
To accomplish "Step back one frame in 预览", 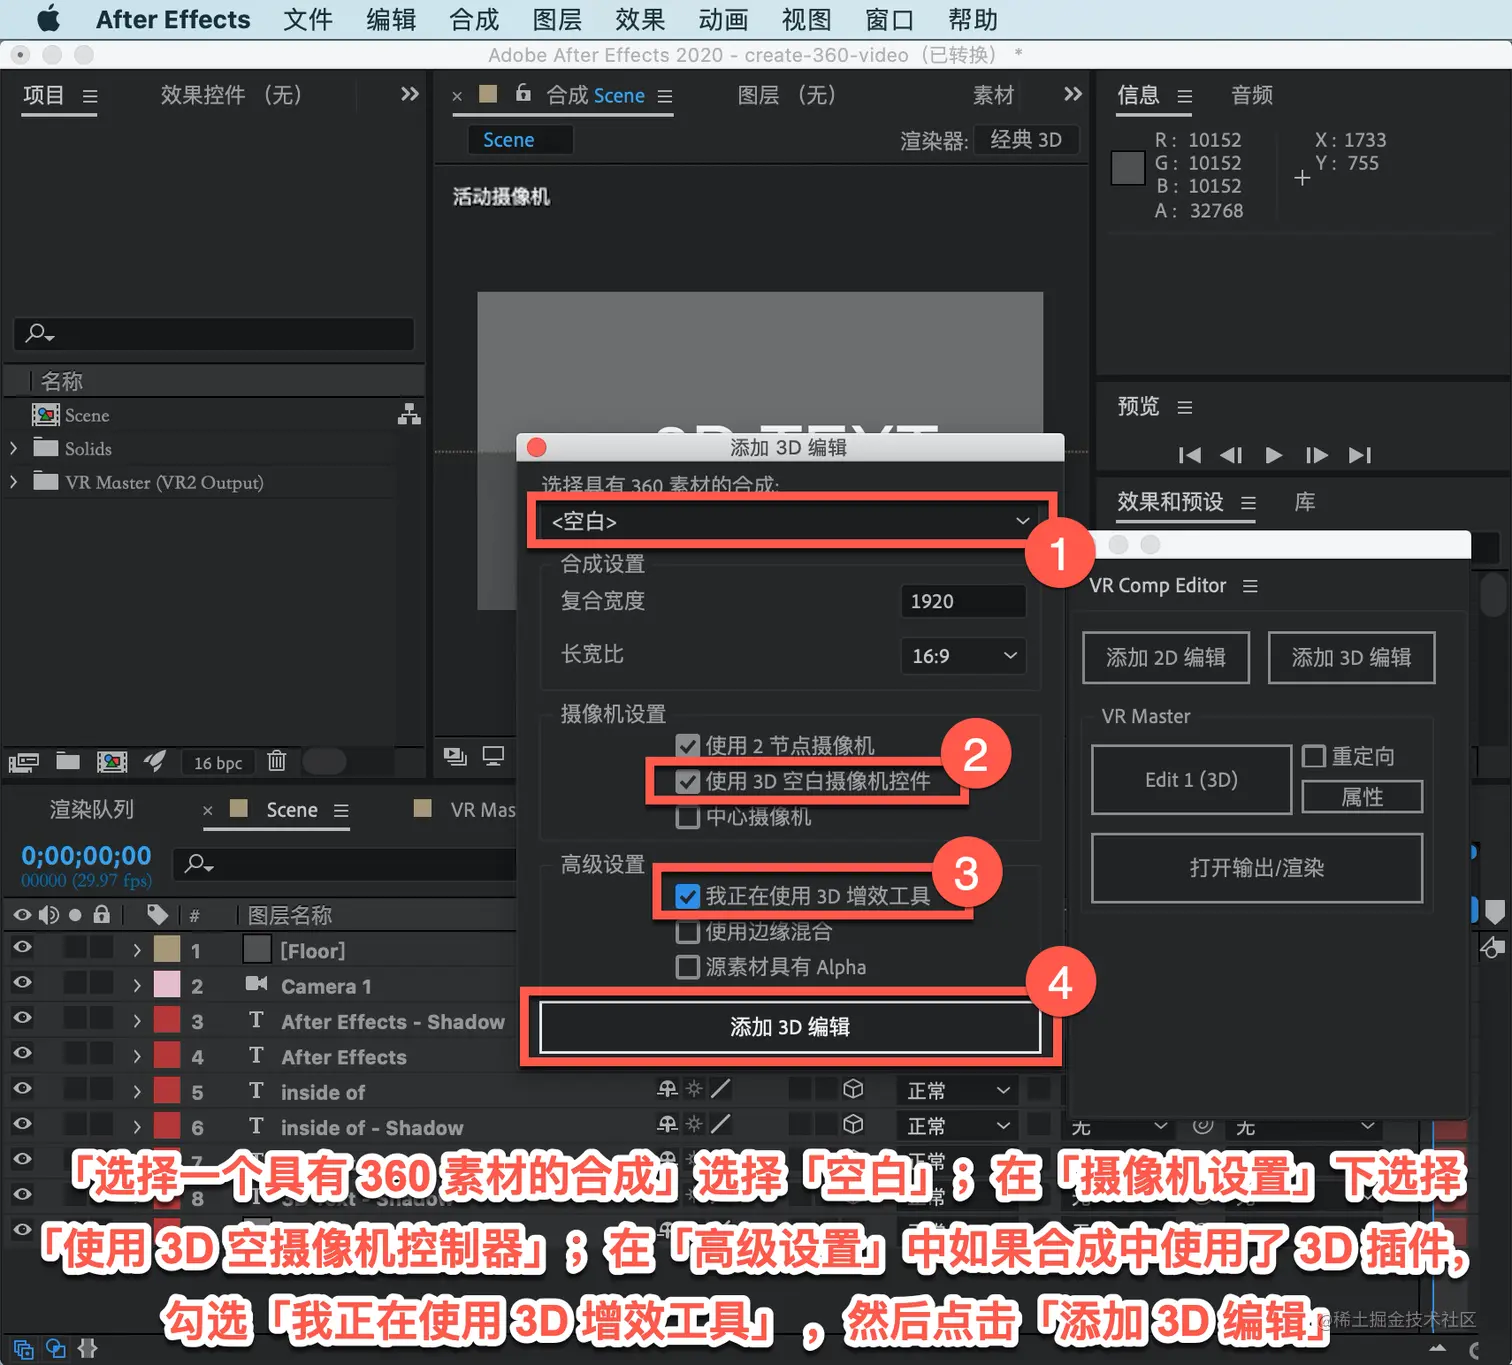I will point(1231,455).
